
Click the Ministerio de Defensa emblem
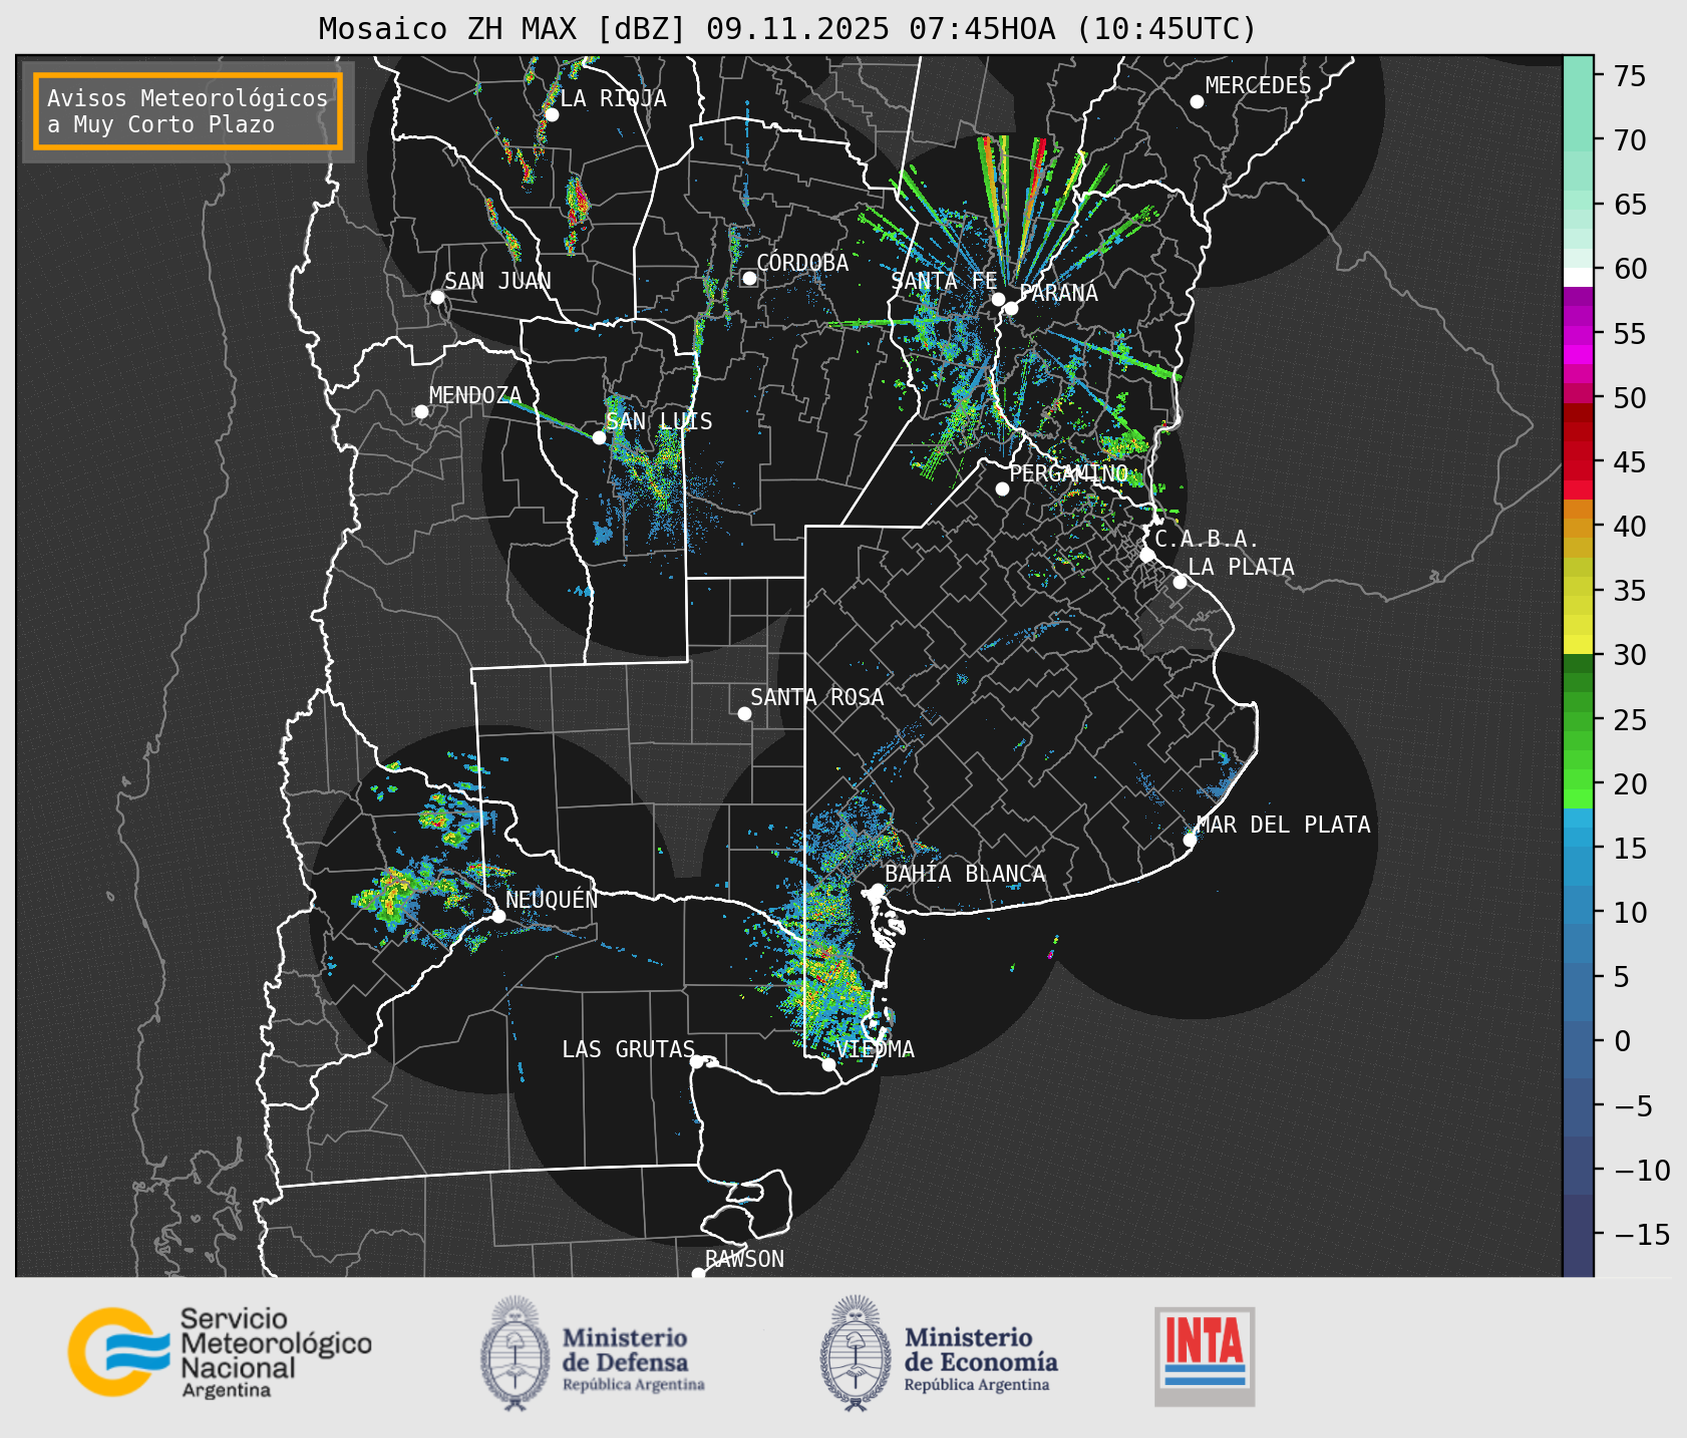(515, 1354)
